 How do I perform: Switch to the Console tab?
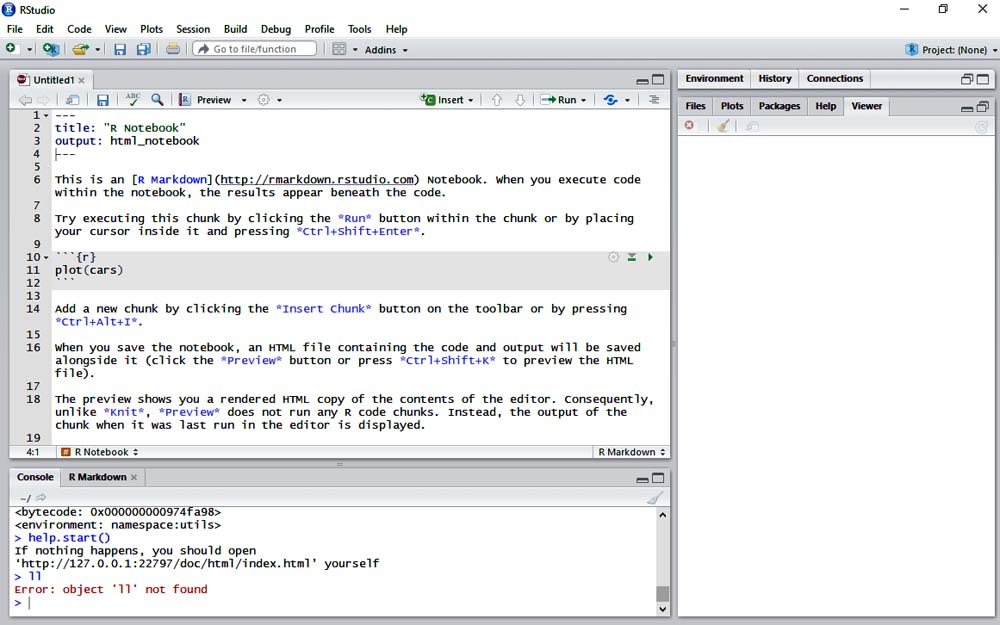[x=35, y=477]
